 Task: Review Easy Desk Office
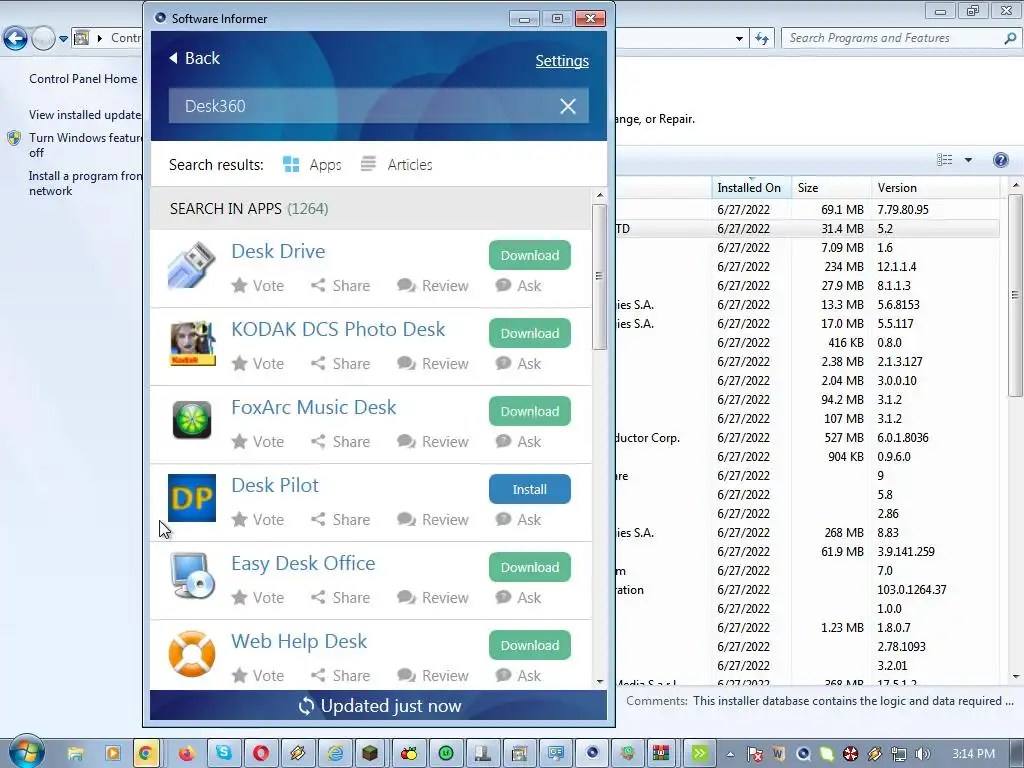tap(433, 598)
